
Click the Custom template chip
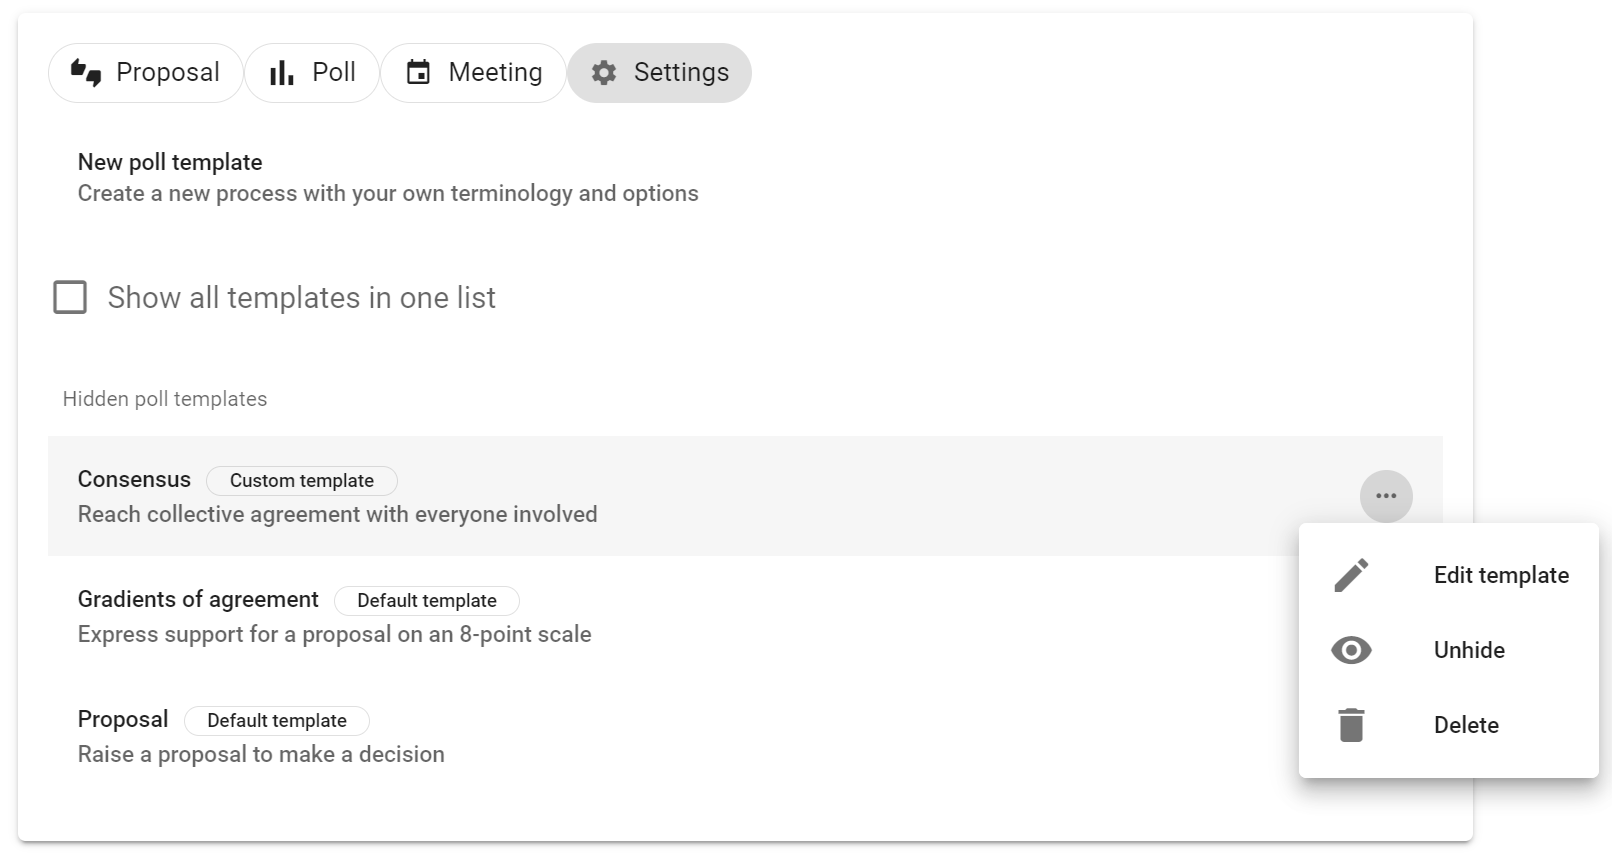302,481
